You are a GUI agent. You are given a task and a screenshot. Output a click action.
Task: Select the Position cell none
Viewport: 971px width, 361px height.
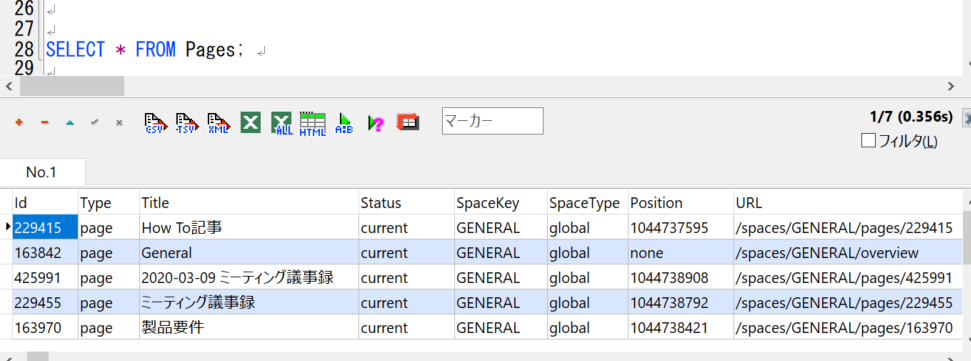click(681, 253)
